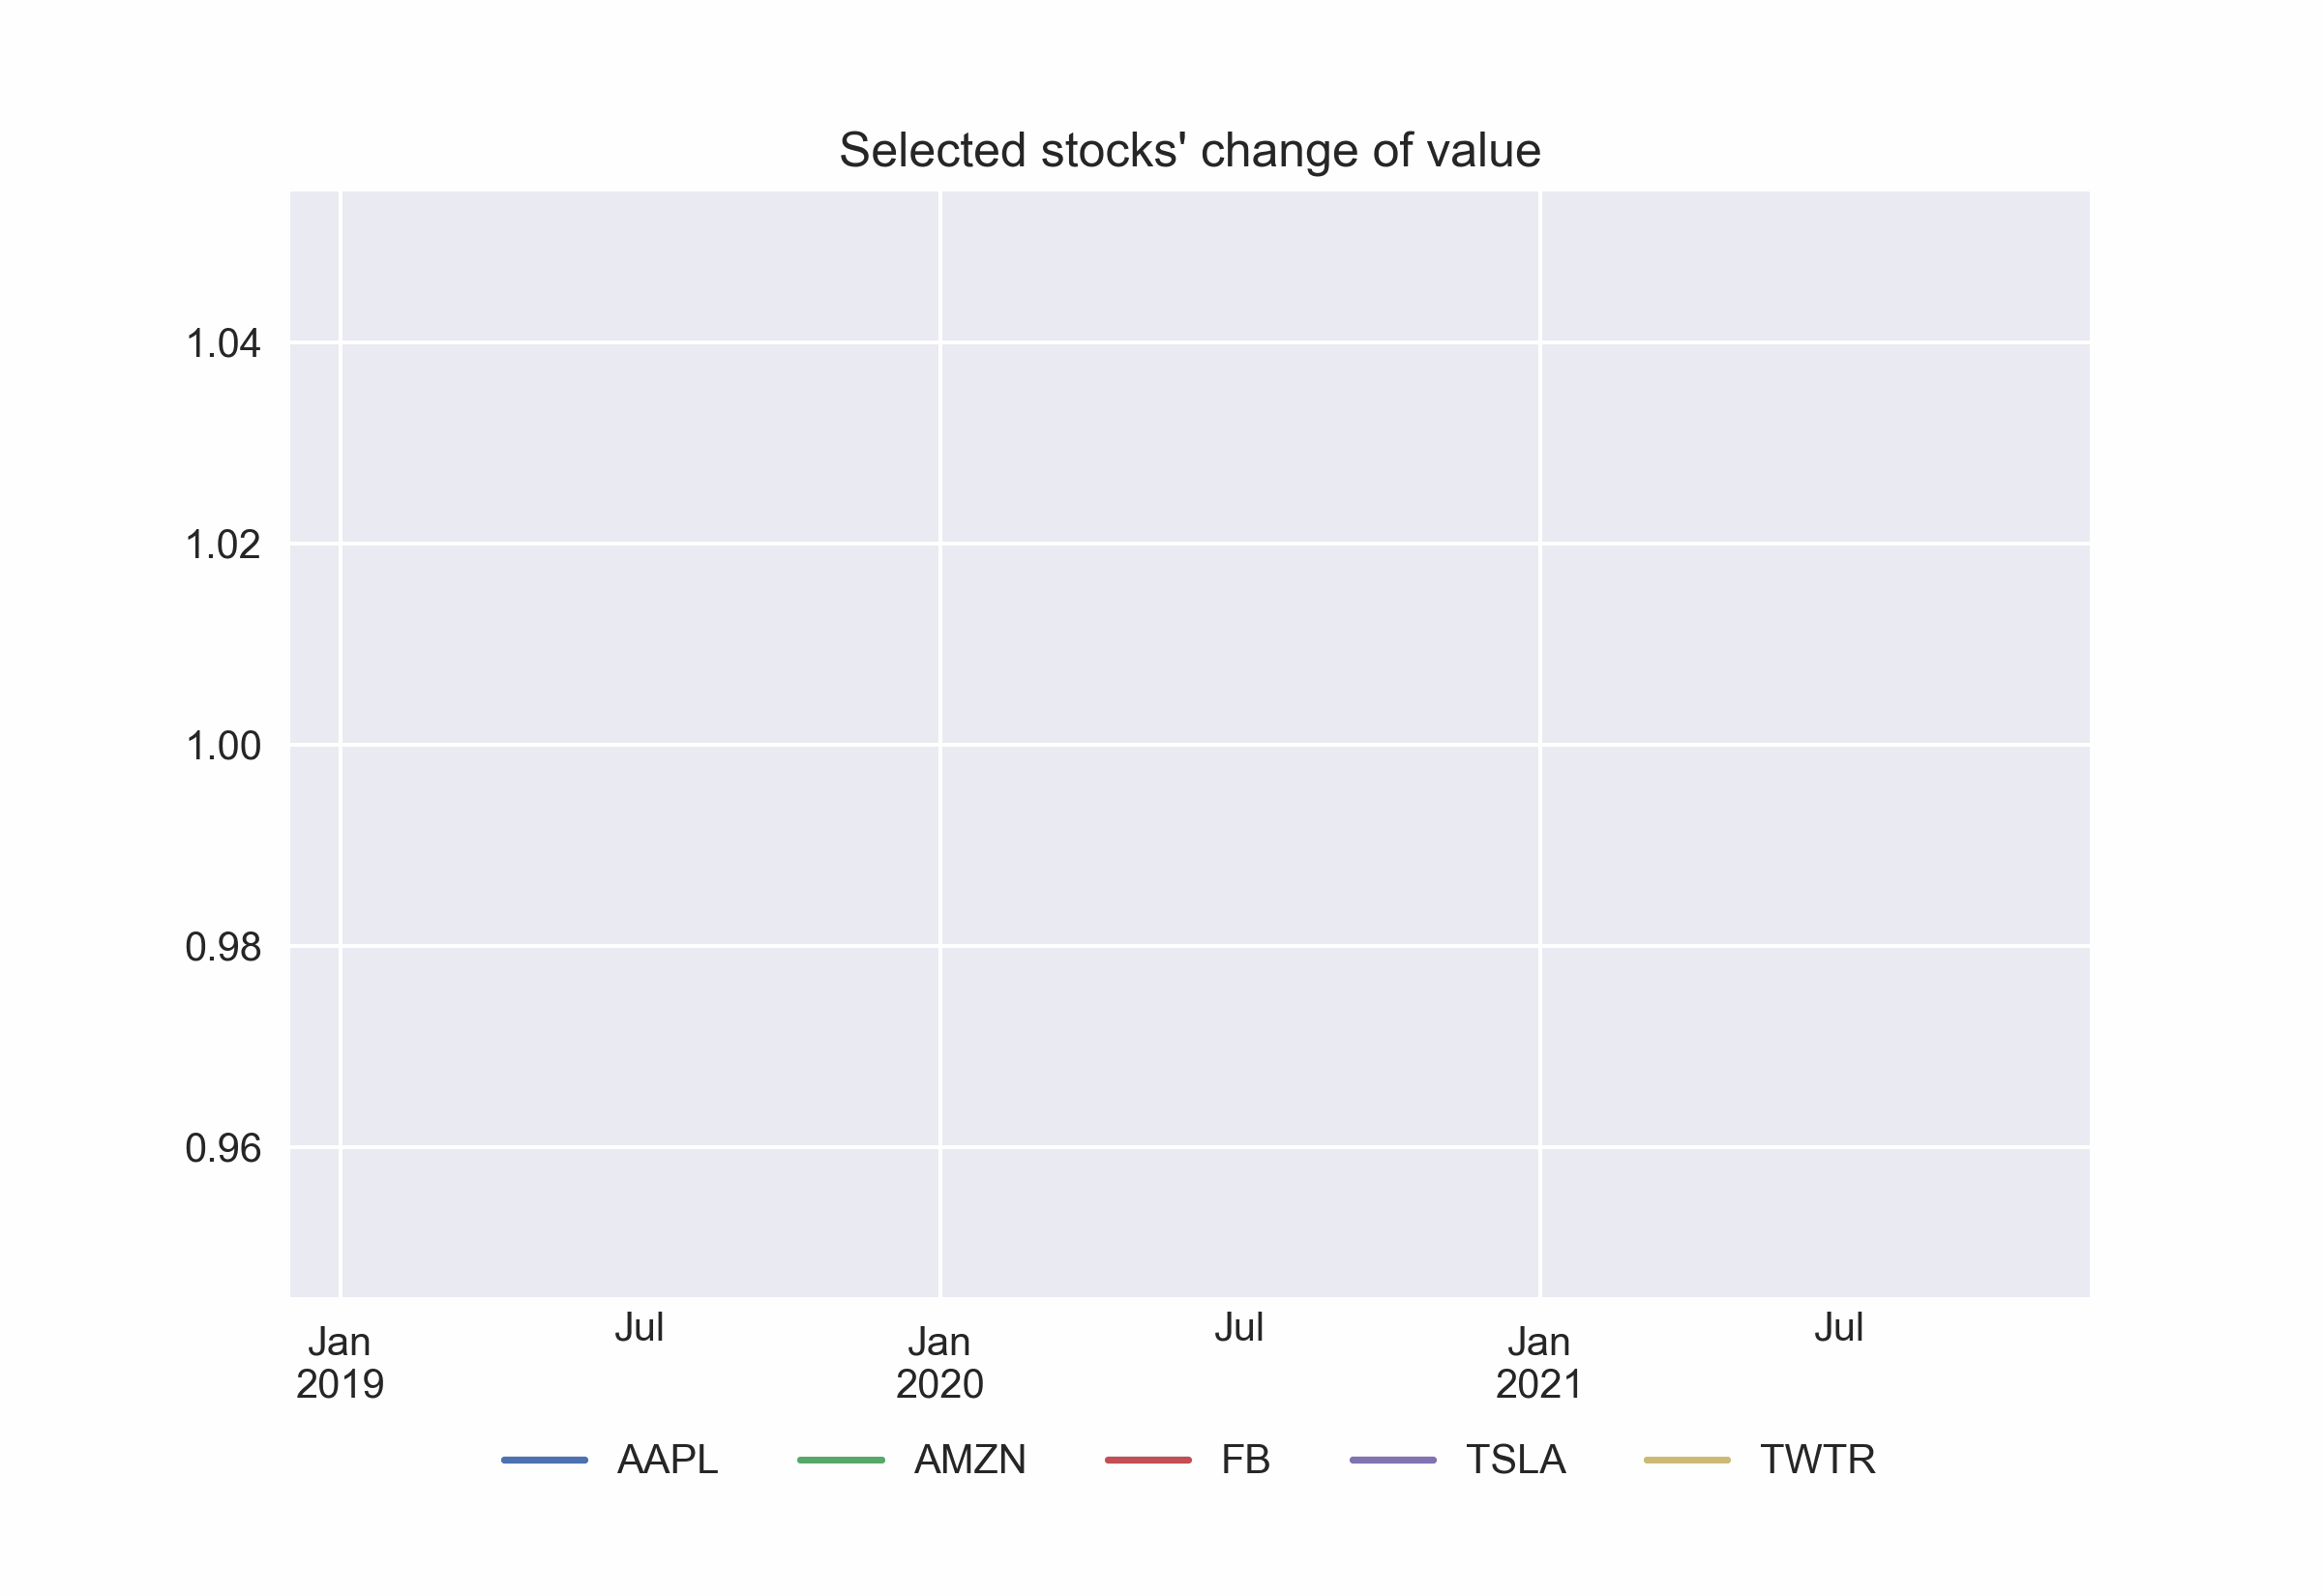Viewport: 2322px width, 1596px height.
Task: Click the 1.00 y-axis tick label
Action: point(223,746)
